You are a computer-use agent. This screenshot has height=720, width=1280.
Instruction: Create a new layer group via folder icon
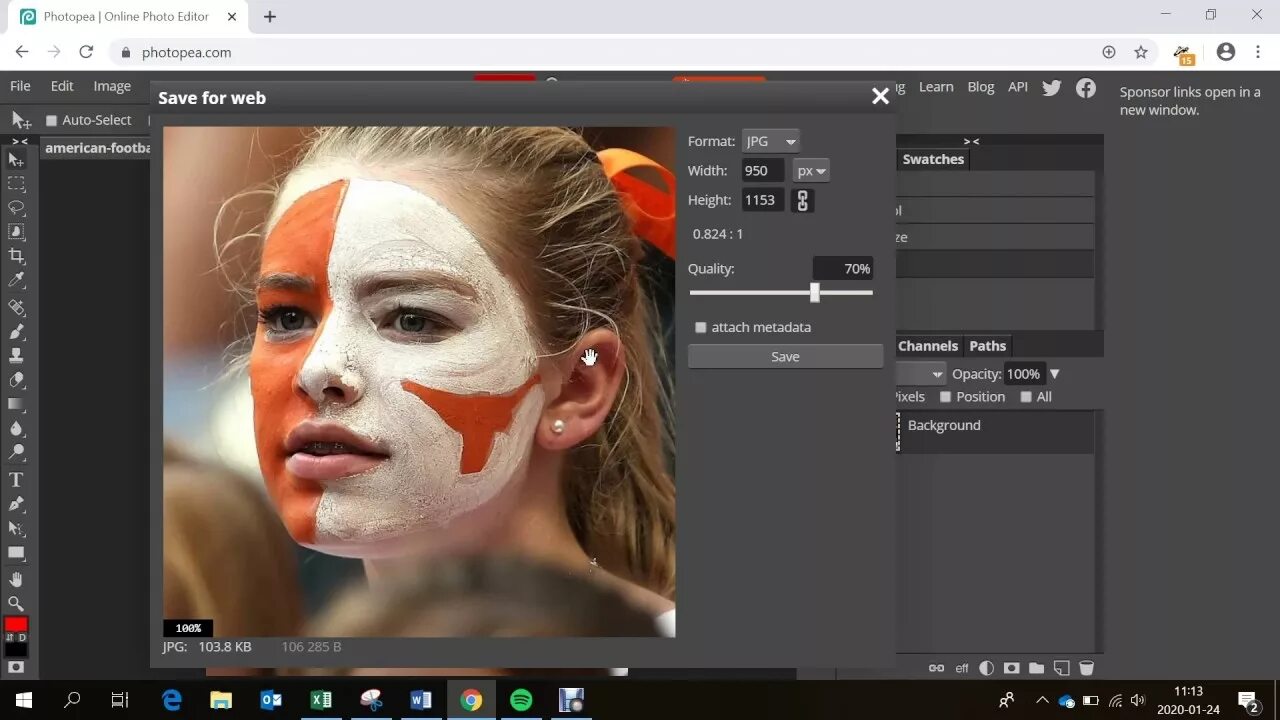1036,667
